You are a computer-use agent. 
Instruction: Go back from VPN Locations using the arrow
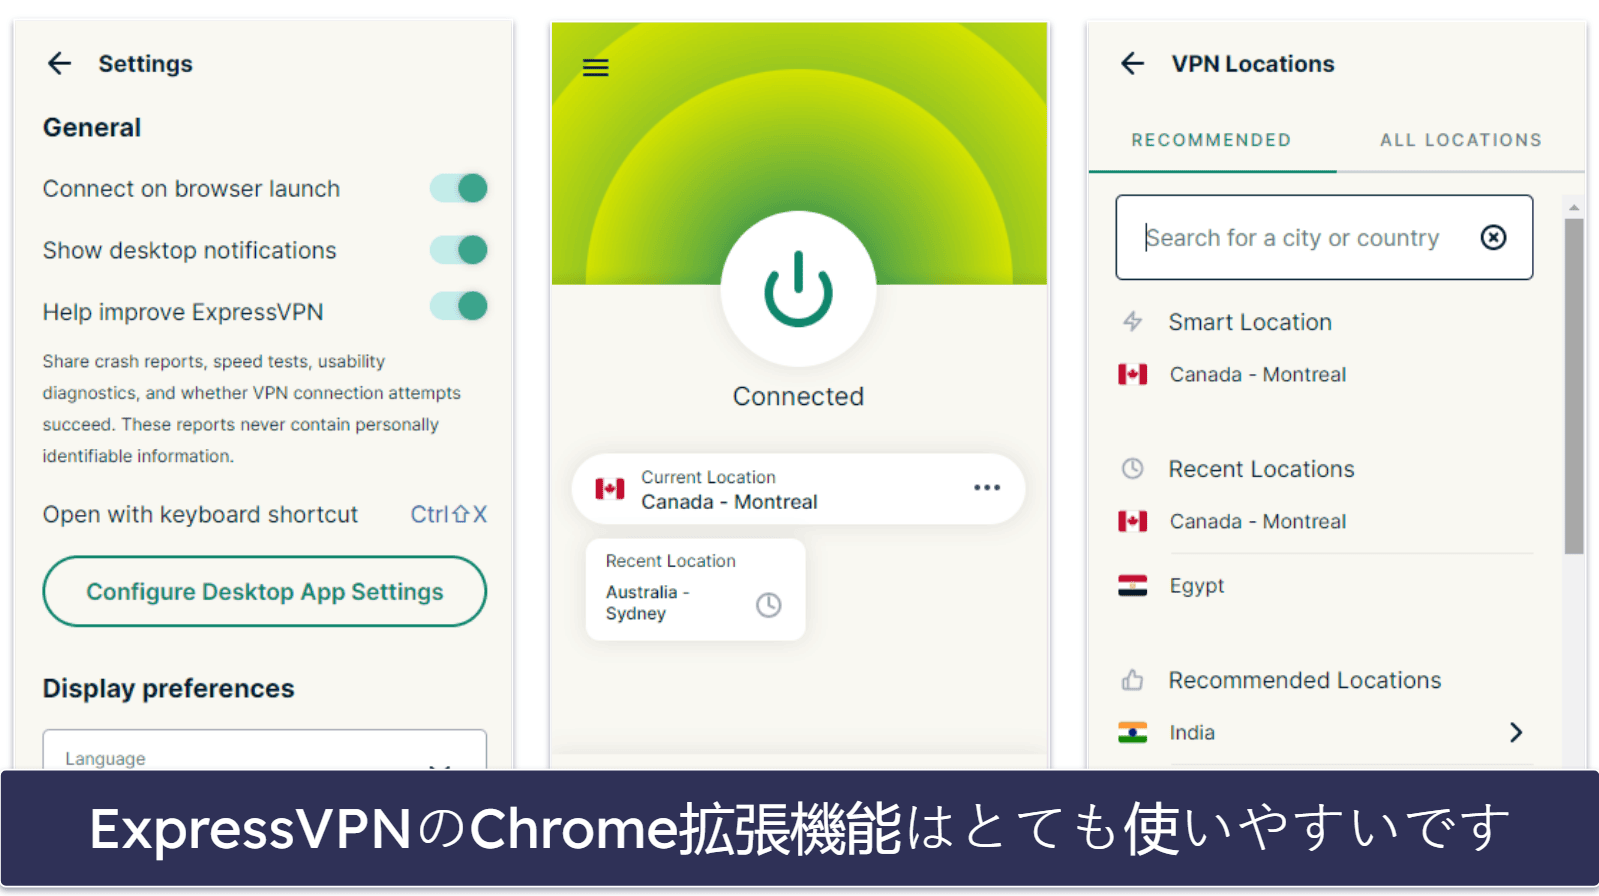(1132, 64)
